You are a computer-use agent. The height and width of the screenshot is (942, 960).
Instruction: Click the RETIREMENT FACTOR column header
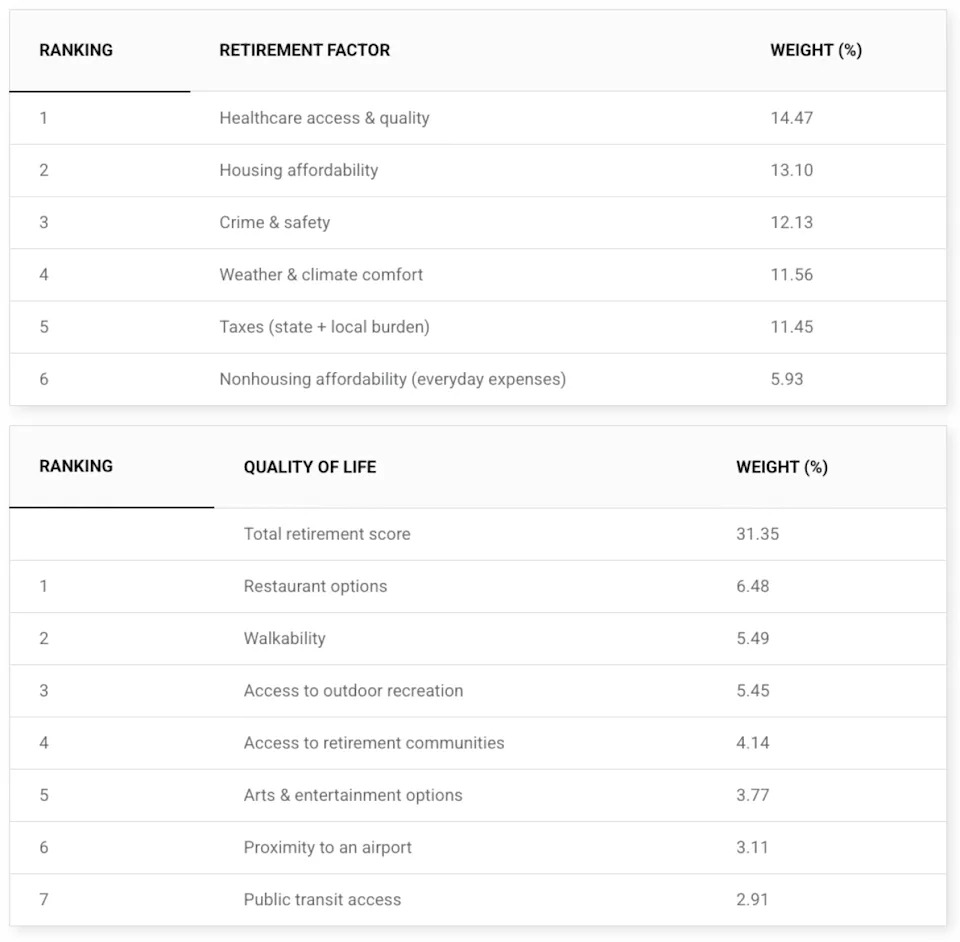pyautogui.click(x=305, y=50)
